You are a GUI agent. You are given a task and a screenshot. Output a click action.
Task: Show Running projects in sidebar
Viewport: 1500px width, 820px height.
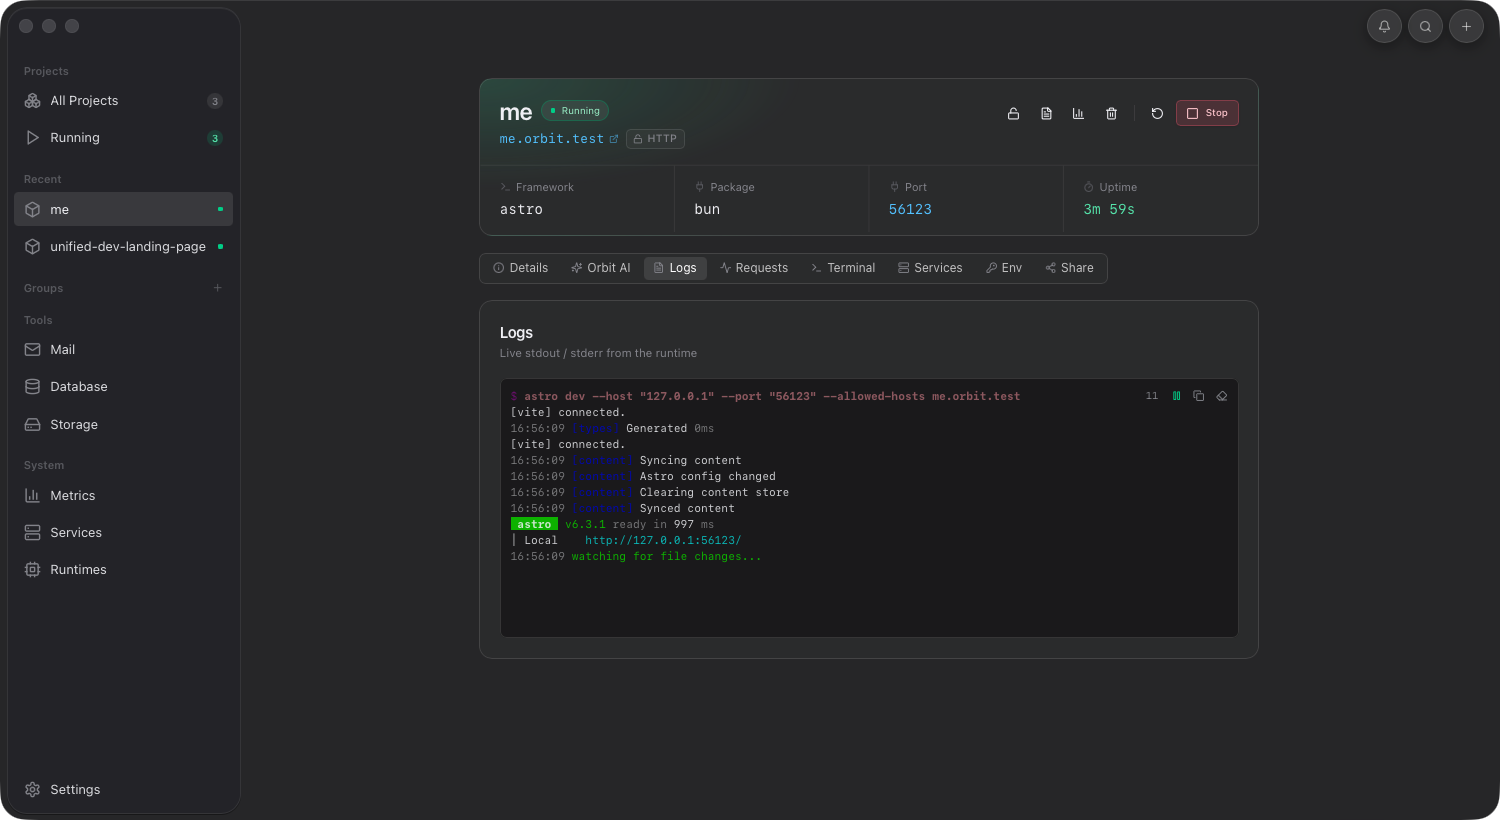(x=123, y=138)
